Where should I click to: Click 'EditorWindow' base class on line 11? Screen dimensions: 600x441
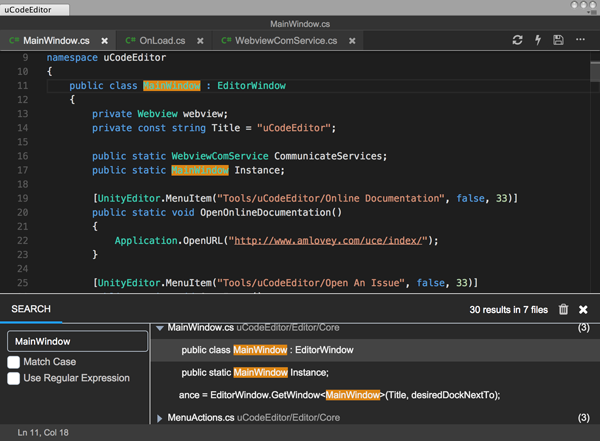251,86
